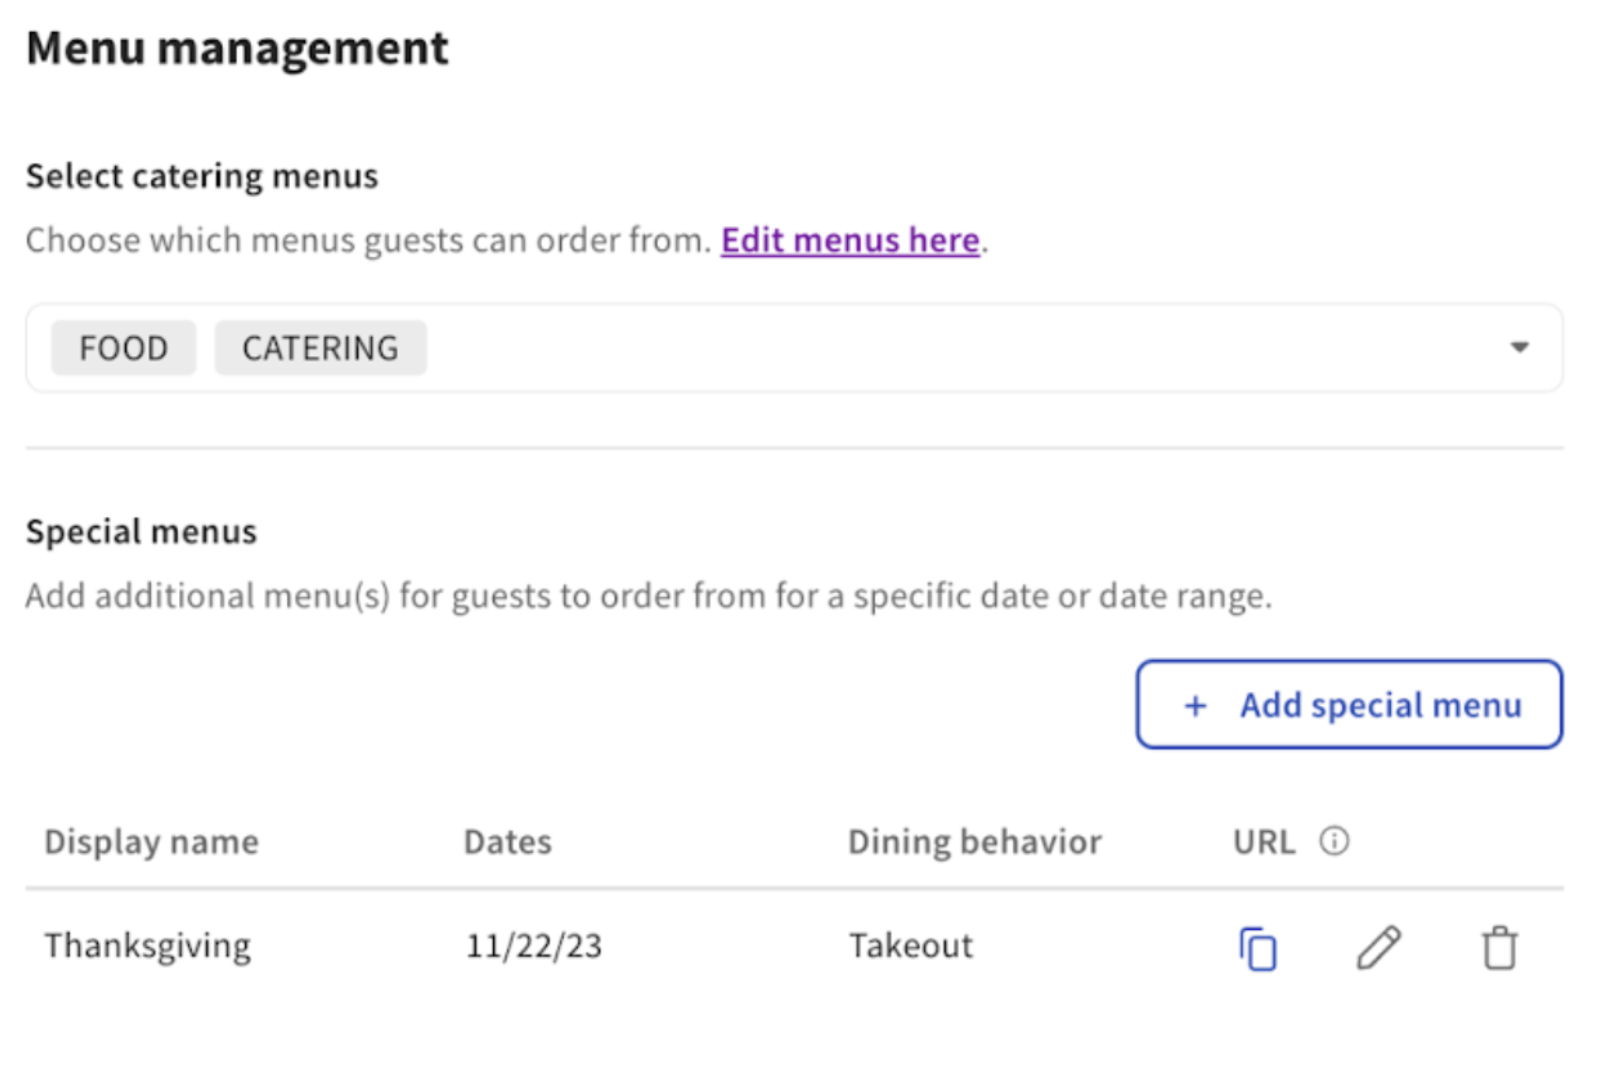Viewport: 1616px width, 1072px height.
Task: Click the Dining behavior column header
Action: click(x=974, y=841)
